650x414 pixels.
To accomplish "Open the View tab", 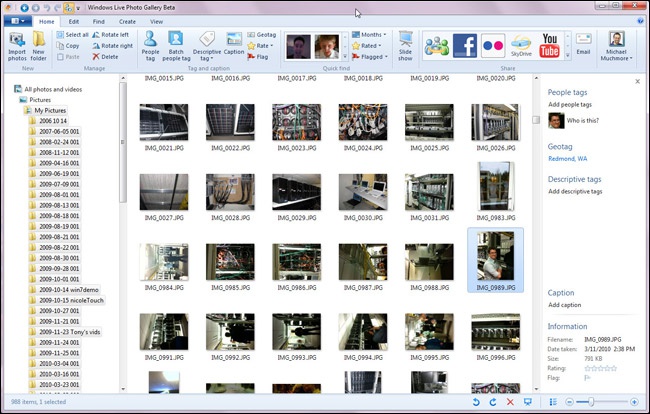I will [x=156, y=22].
